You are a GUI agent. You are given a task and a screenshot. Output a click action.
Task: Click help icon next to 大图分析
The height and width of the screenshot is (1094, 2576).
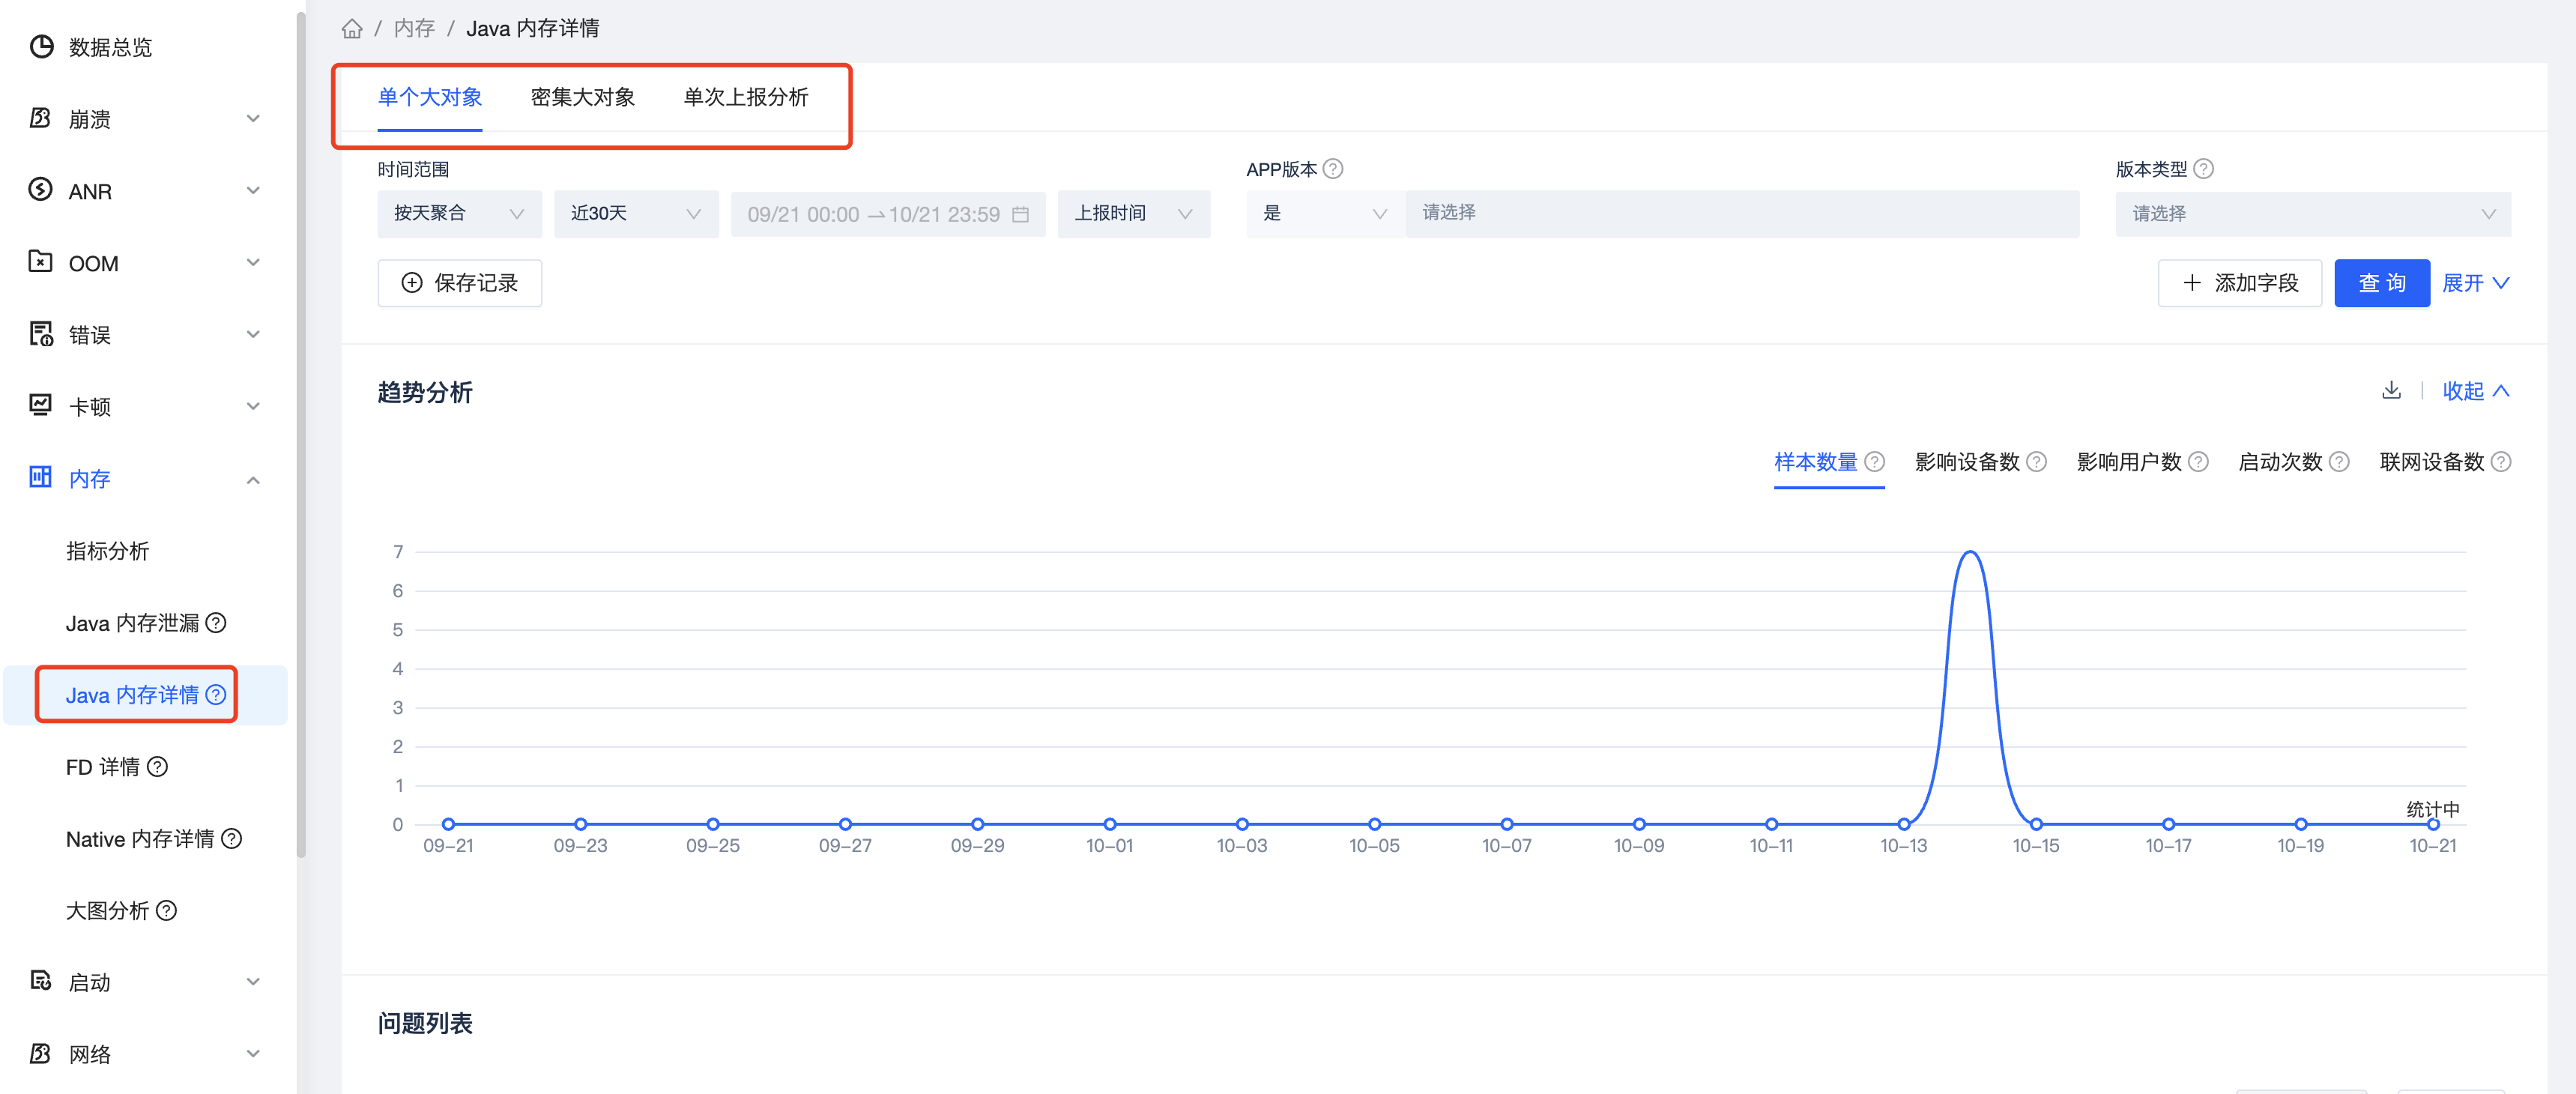(167, 910)
